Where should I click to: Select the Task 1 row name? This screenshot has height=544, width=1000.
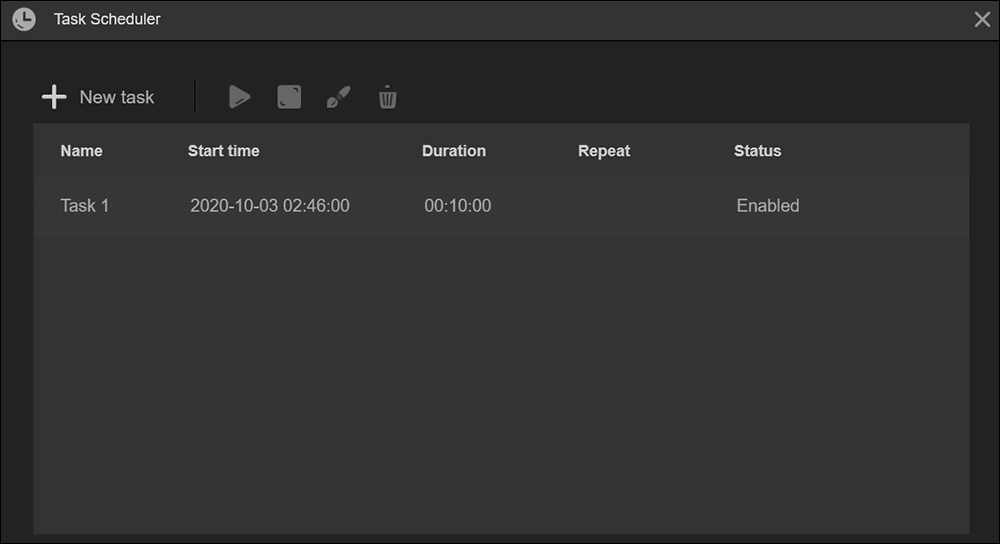85,205
